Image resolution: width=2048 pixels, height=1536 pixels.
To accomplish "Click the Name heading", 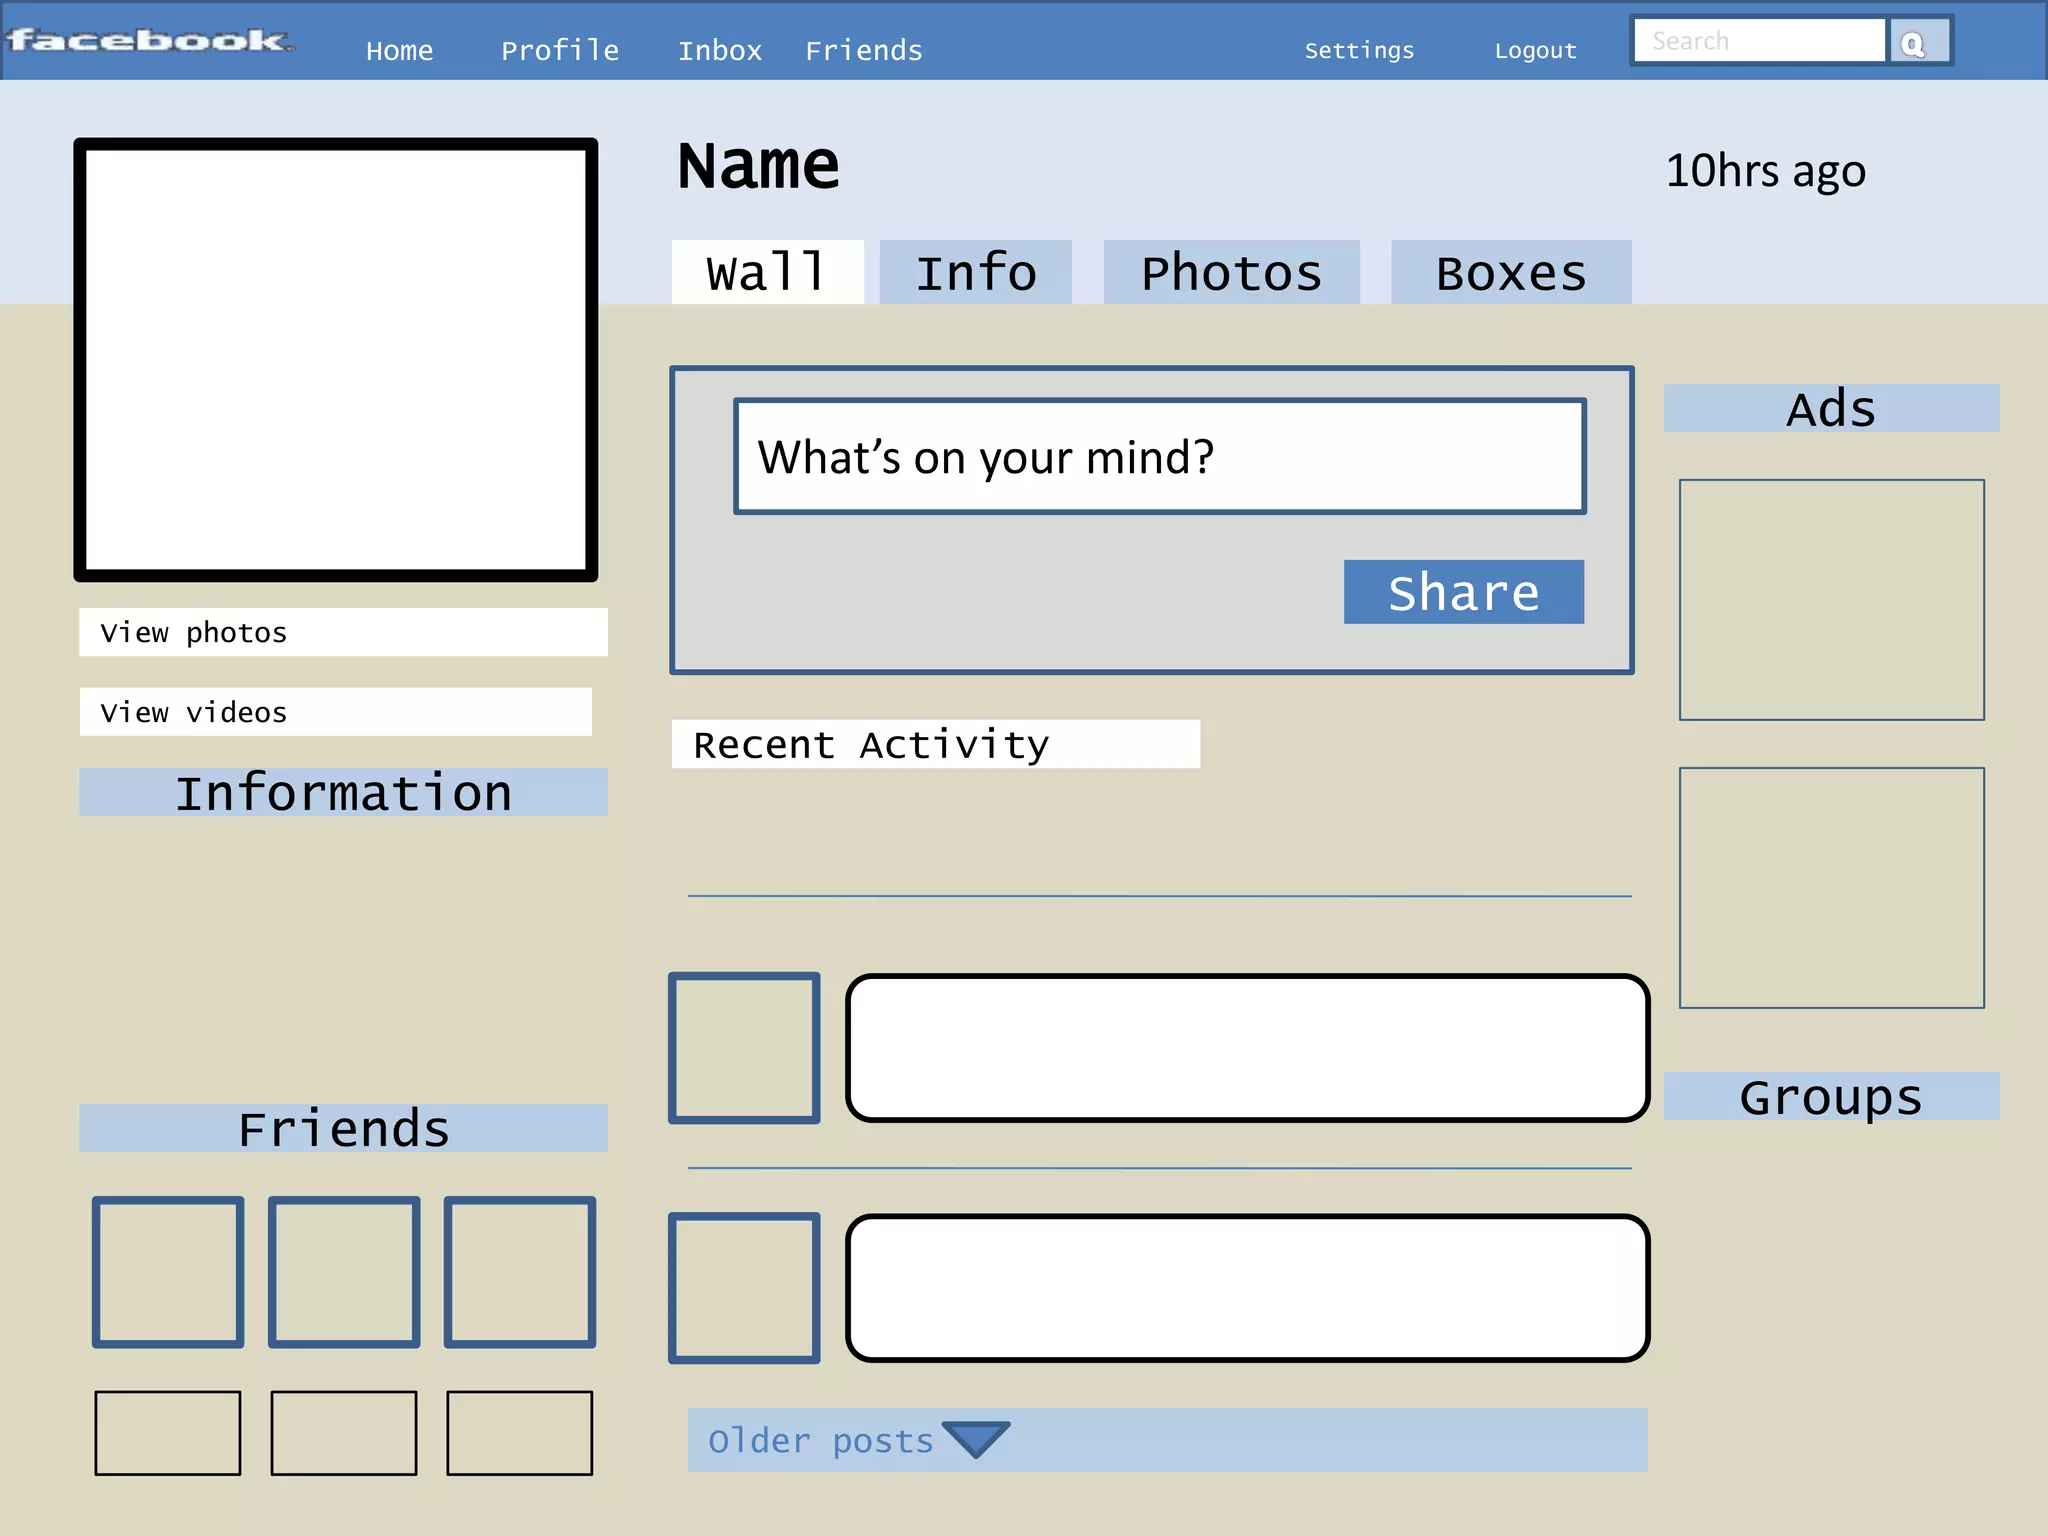I will (758, 165).
